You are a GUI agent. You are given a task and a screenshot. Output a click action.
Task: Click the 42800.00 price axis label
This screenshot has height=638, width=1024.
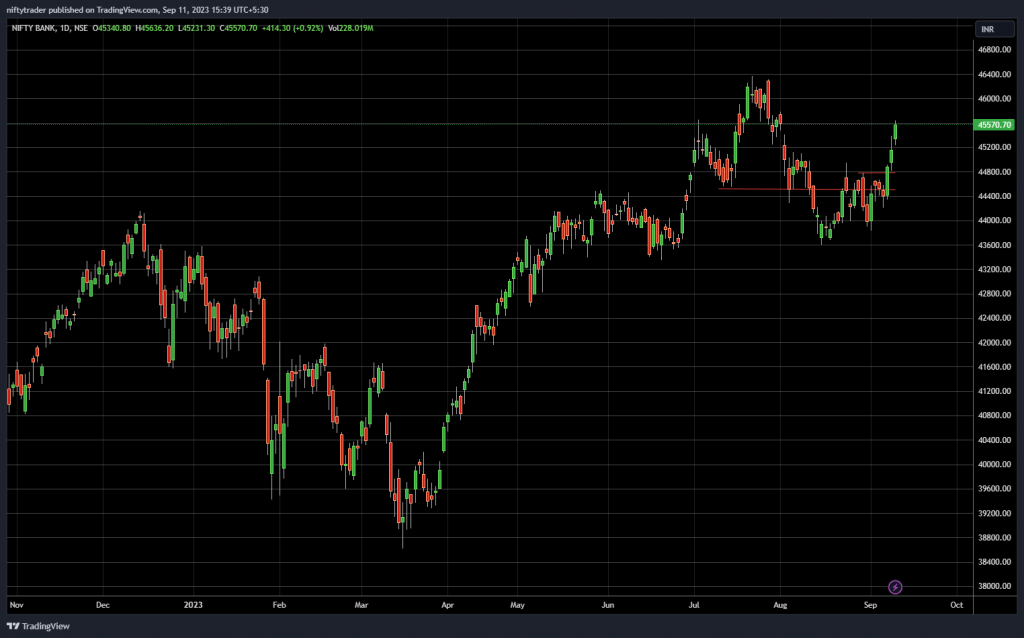(994, 294)
